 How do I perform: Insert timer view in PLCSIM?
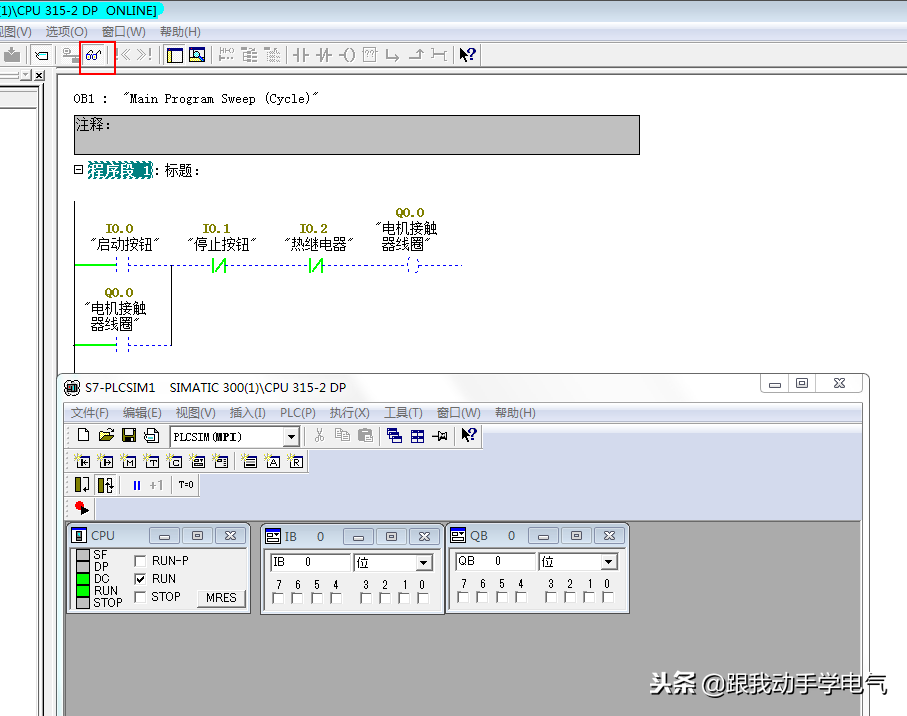pyautogui.click(x=152, y=461)
